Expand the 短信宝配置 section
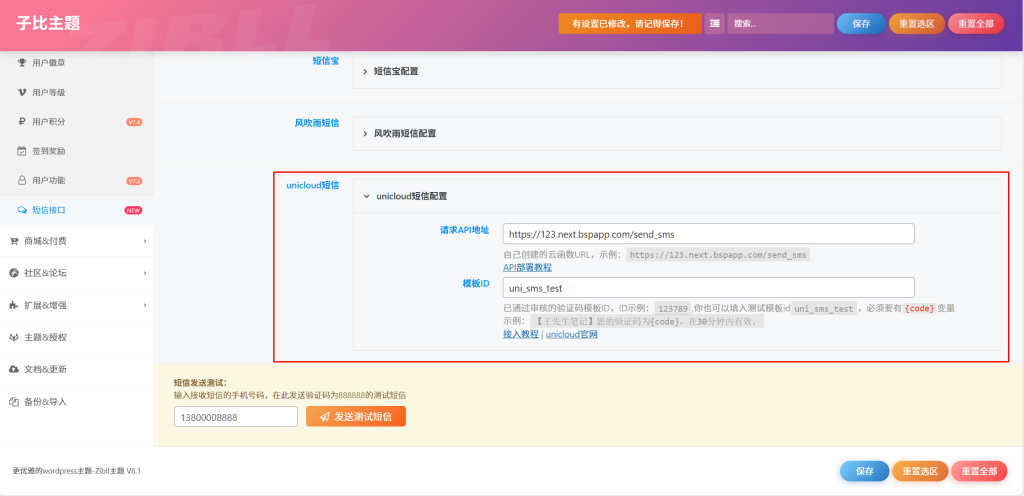 [395, 71]
